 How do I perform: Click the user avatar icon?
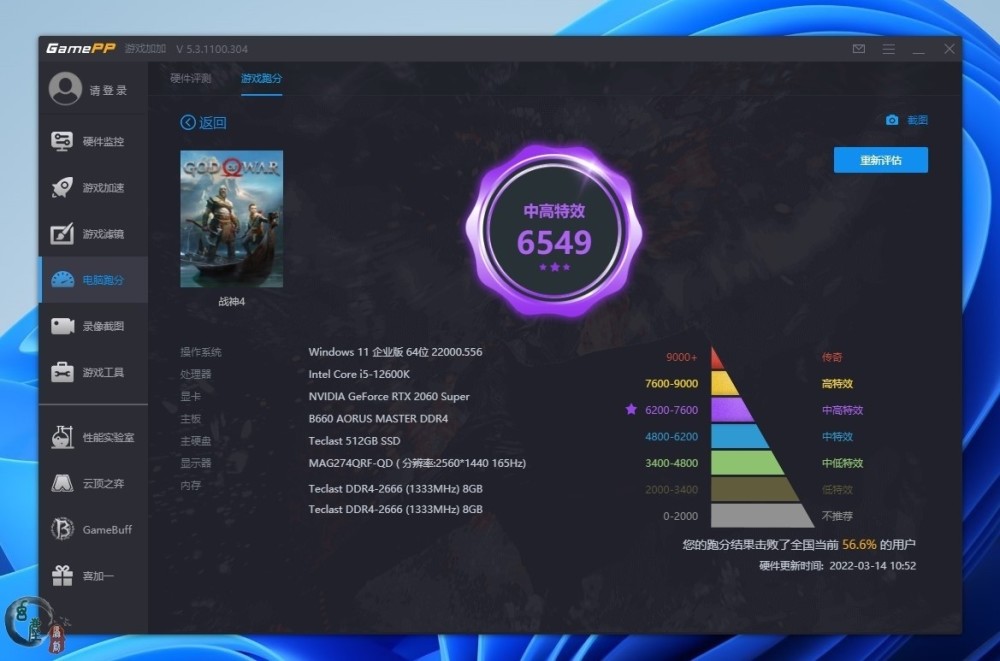pos(65,88)
